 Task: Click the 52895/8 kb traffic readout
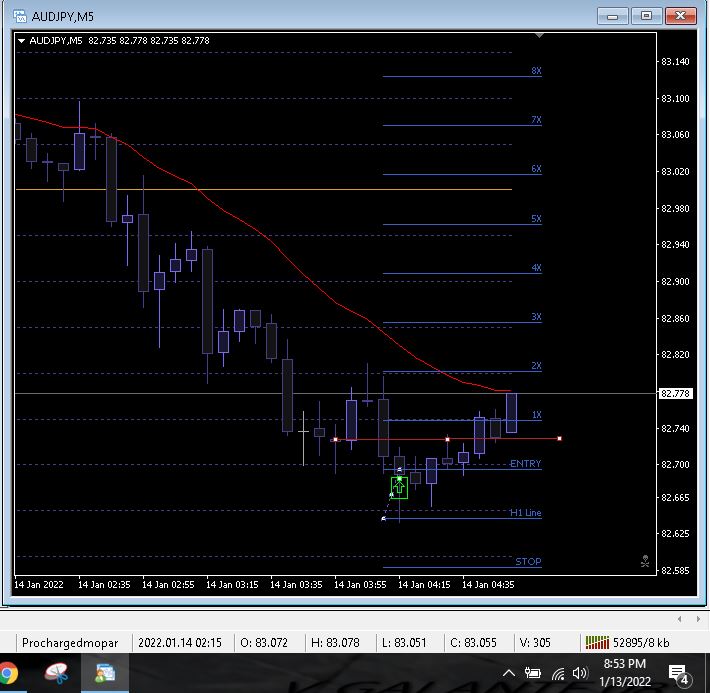(x=641, y=643)
